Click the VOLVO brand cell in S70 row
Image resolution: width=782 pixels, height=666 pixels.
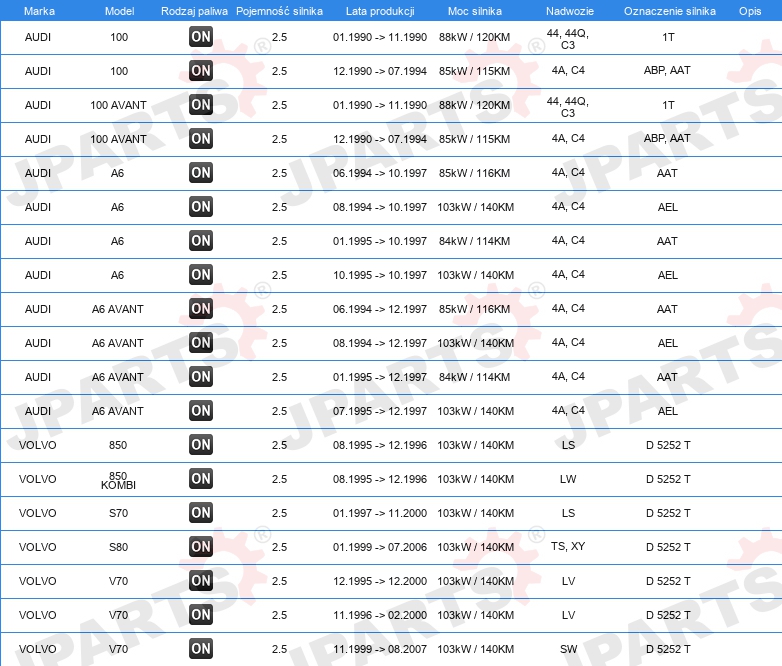[37, 513]
